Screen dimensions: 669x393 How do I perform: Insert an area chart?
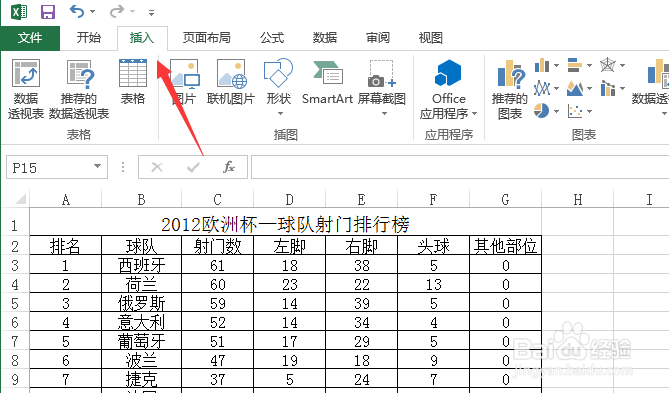[x=575, y=88]
